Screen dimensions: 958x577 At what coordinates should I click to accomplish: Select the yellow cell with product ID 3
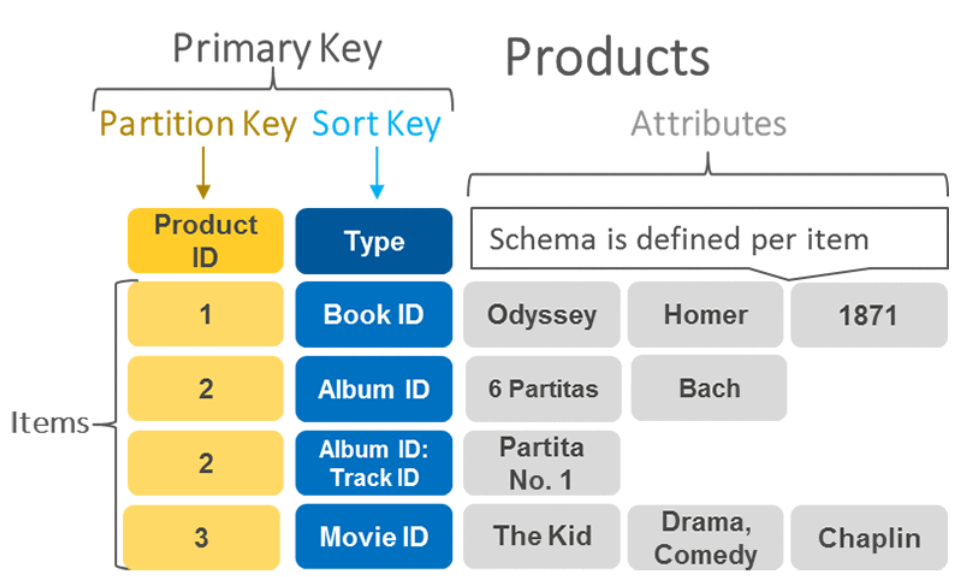point(202,537)
